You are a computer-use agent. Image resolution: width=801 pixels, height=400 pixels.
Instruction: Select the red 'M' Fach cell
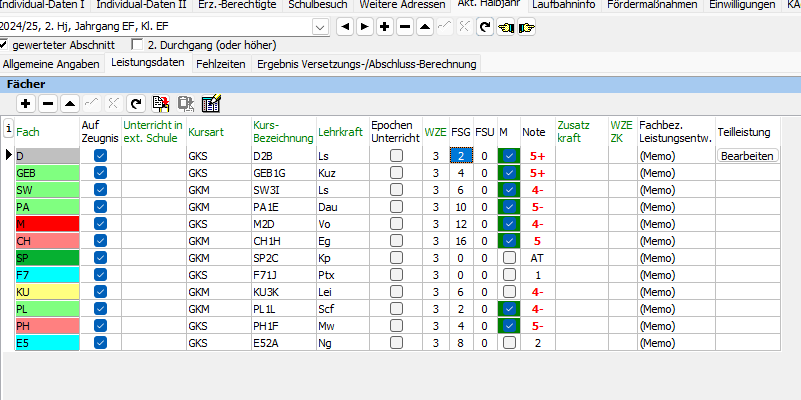[x=48, y=224]
